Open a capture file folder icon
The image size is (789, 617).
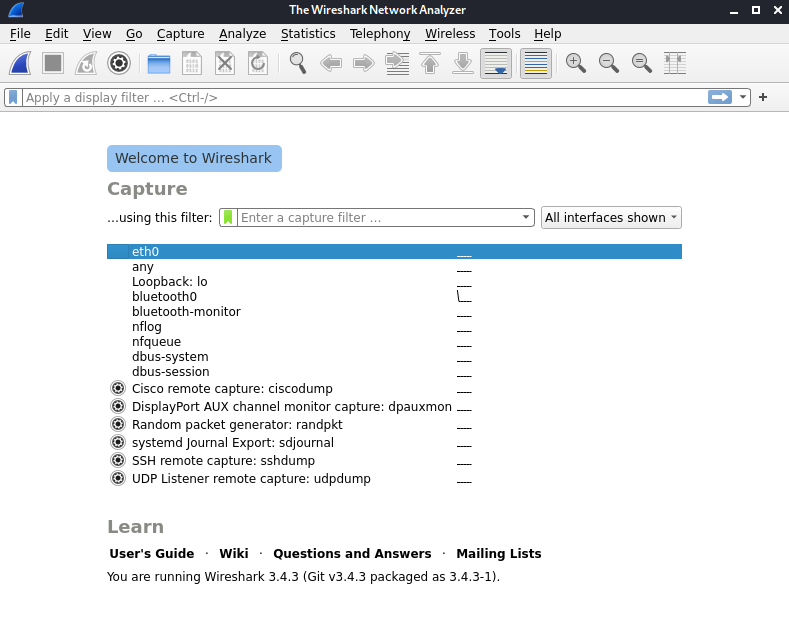coord(159,63)
